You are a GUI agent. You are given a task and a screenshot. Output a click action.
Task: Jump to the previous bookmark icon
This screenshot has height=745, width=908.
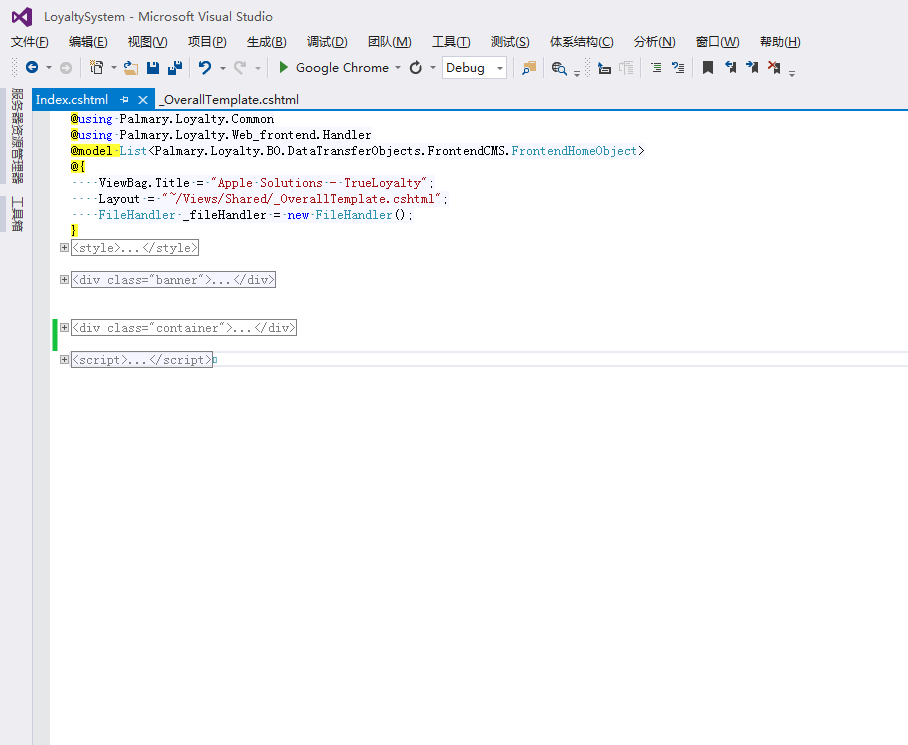click(x=730, y=68)
